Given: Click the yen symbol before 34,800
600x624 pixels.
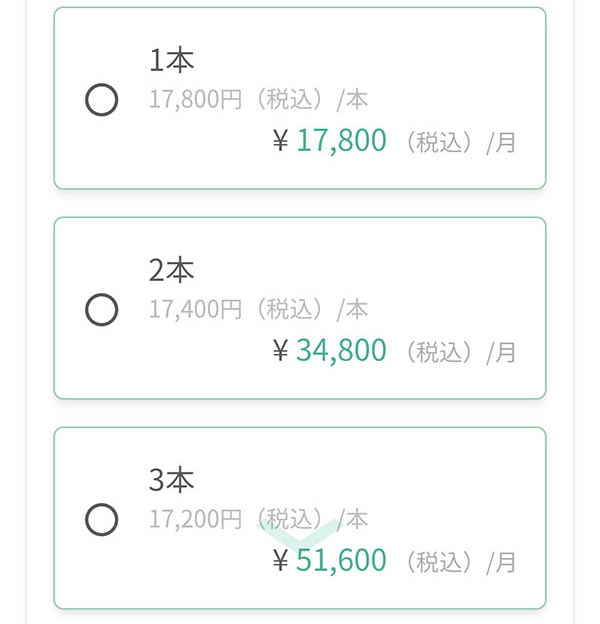Looking at the screenshot, I should click(x=281, y=351).
